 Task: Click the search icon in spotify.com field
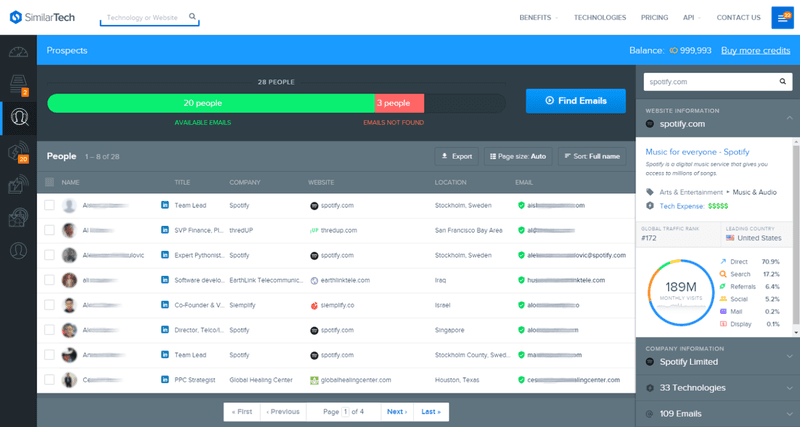pyautogui.click(x=783, y=82)
